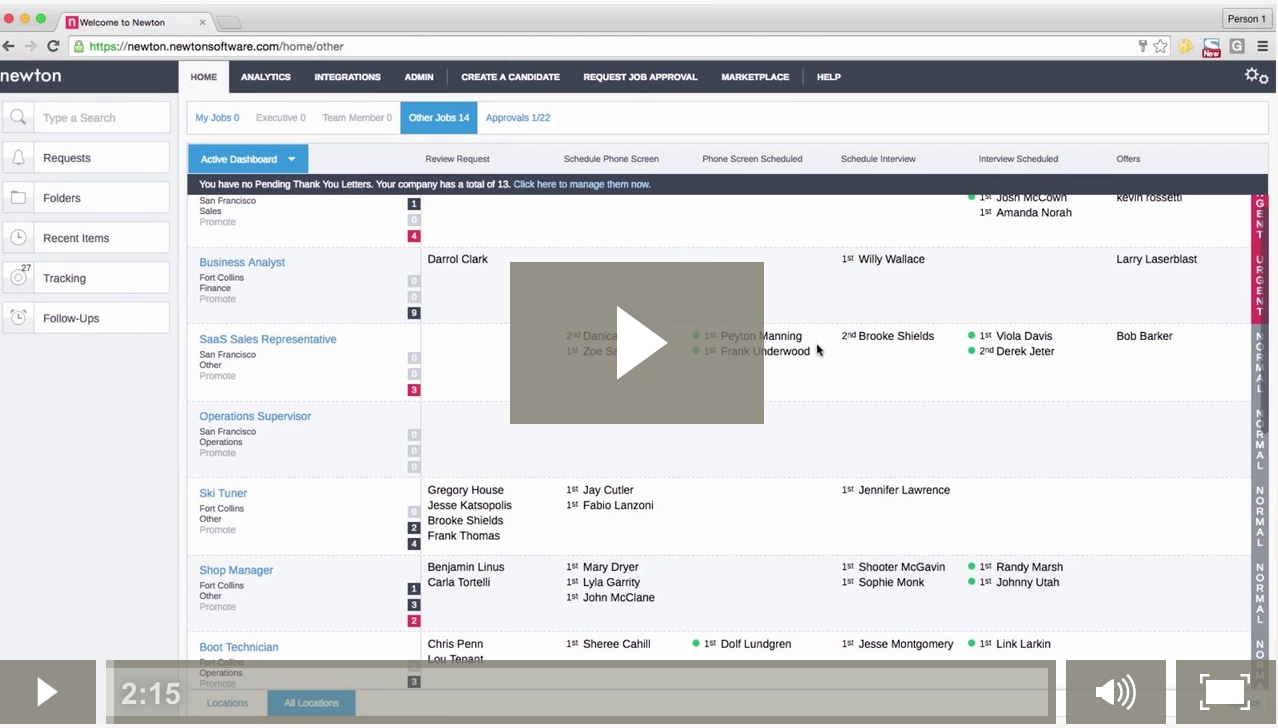Image resolution: width=1278 pixels, height=728 pixels.
Task: Open the ADMIN menu
Action: (419, 77)
